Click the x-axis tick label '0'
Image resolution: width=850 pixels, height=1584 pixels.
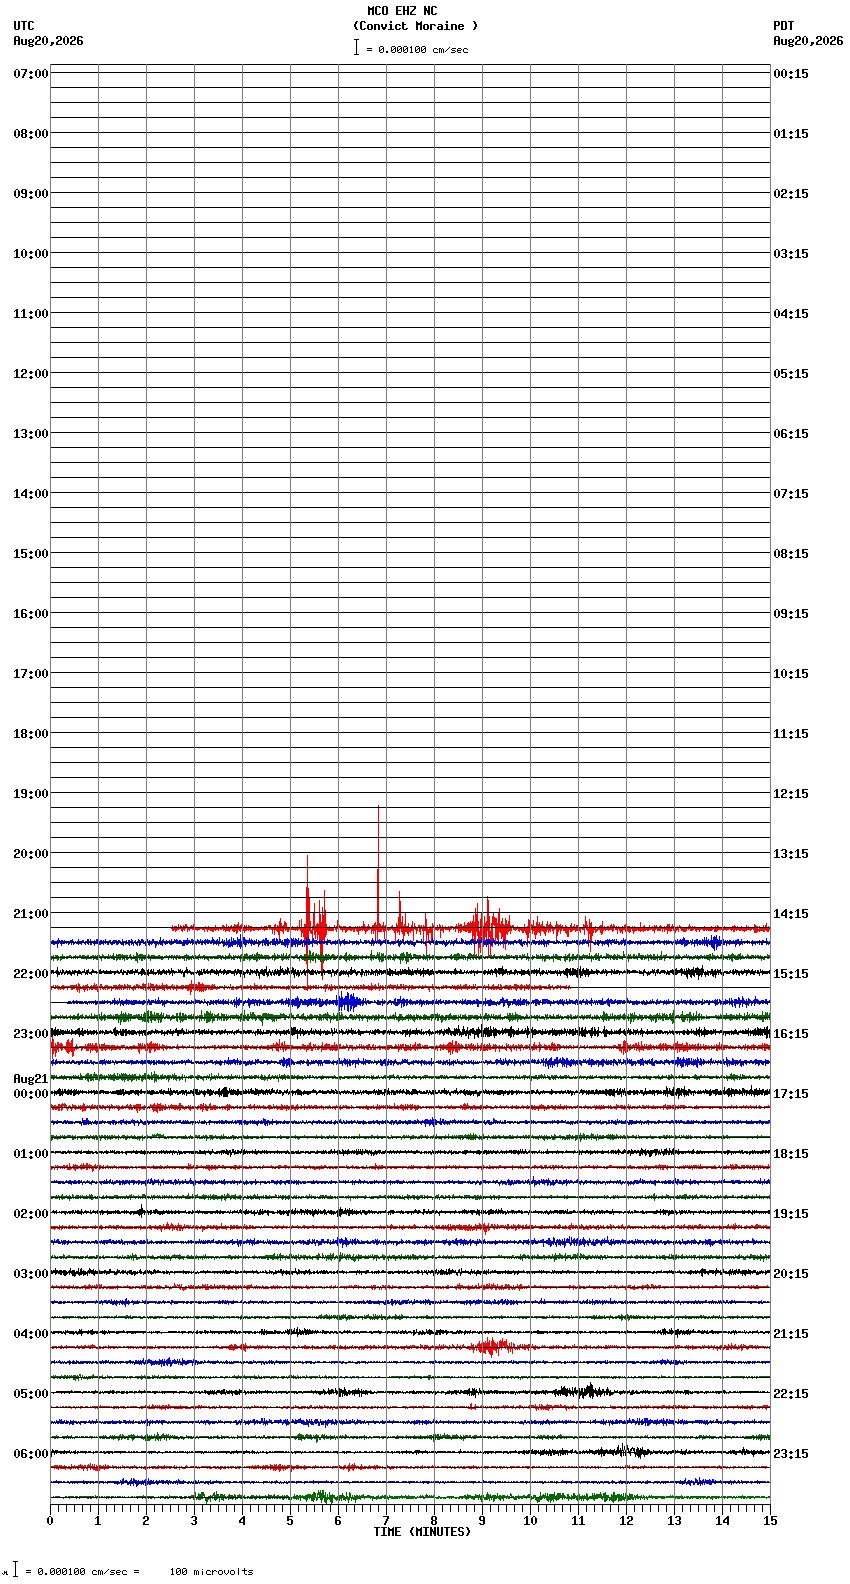[50, 1521]
